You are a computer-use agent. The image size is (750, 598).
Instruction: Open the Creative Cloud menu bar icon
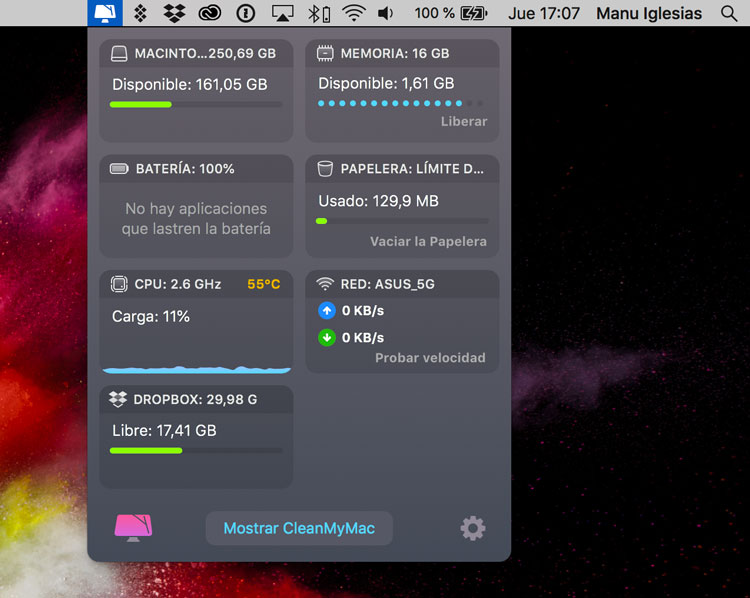(210, 13)
